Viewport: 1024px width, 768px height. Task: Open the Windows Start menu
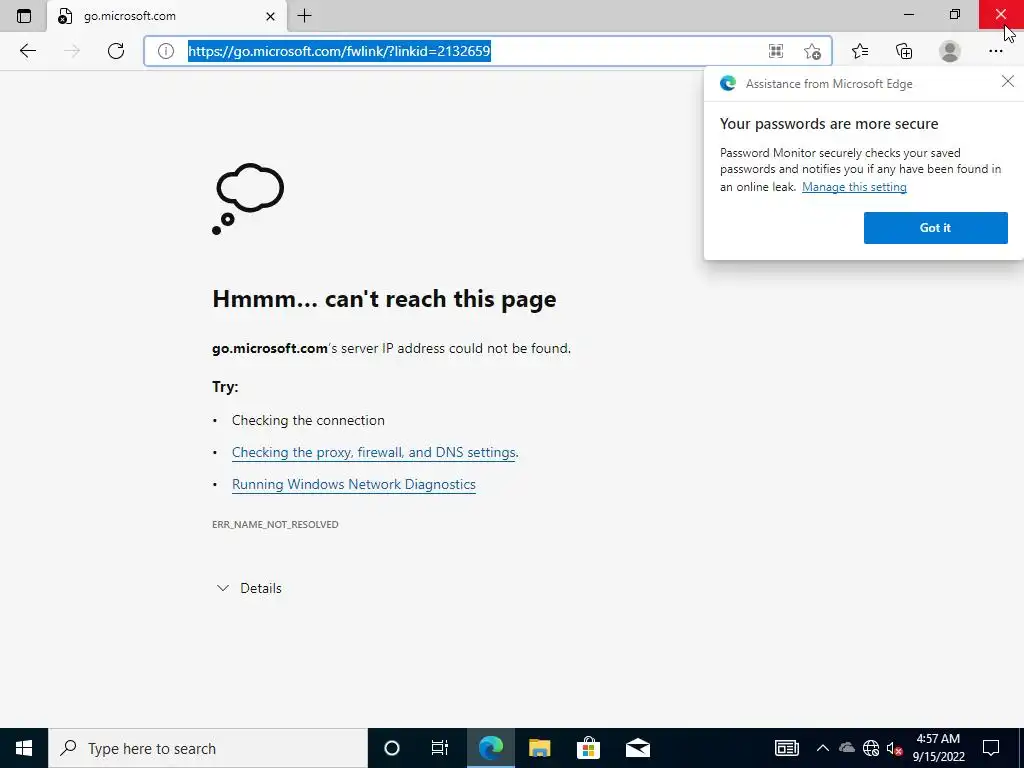[24, 748]
